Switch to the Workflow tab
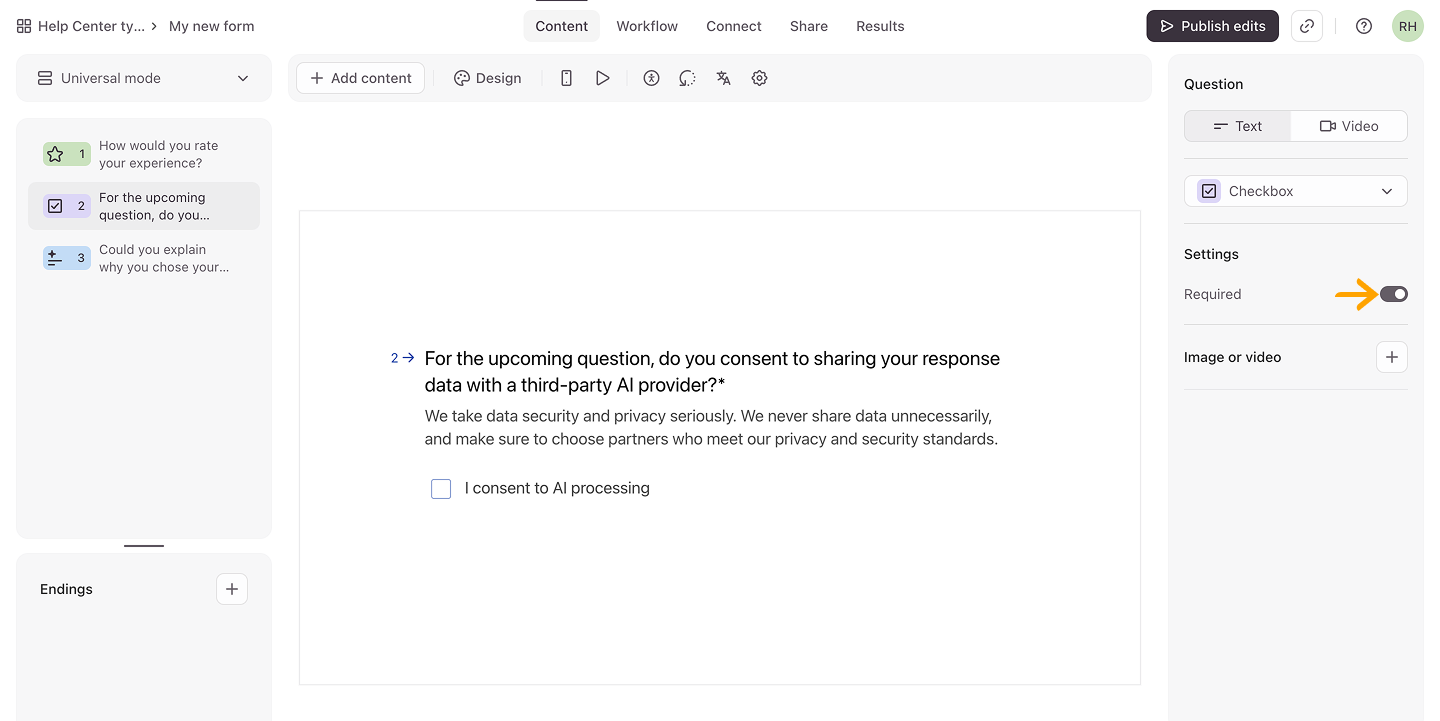Screen dimensions: 1440x721 pyautogui.click(x=647, y=26)
